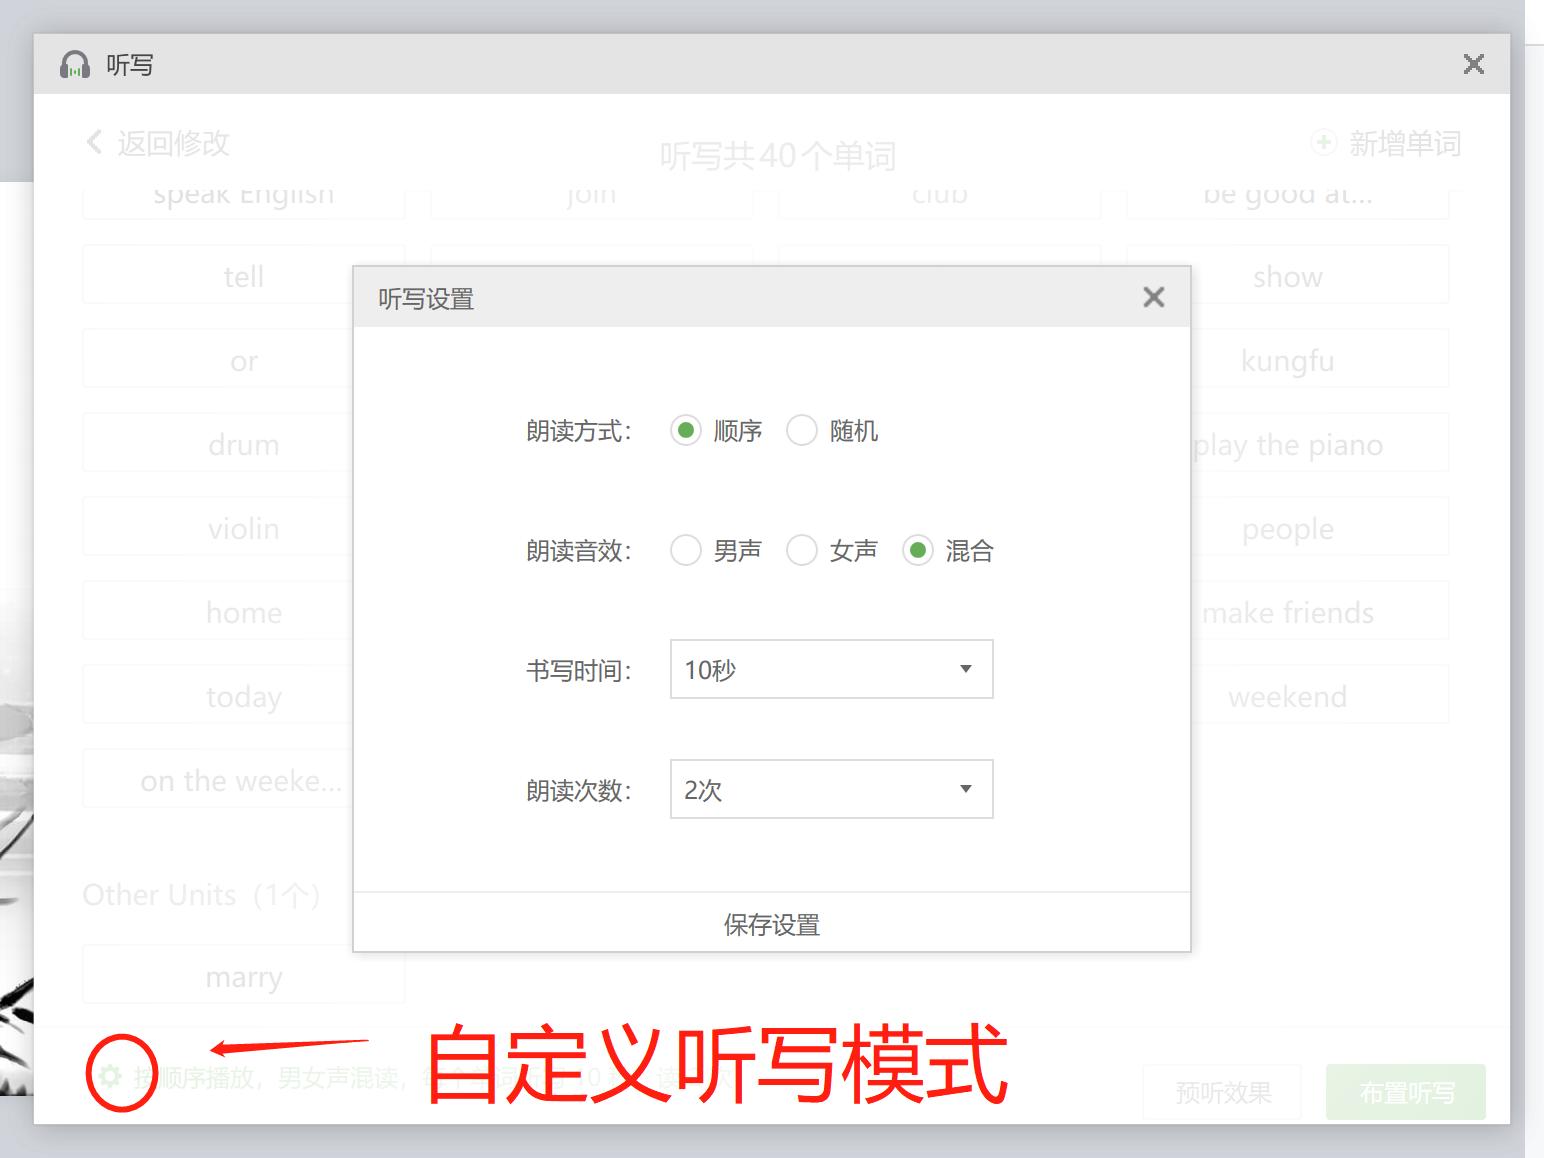
Task: Select the 随机 playback order option
Action: [x=802, y=430]
